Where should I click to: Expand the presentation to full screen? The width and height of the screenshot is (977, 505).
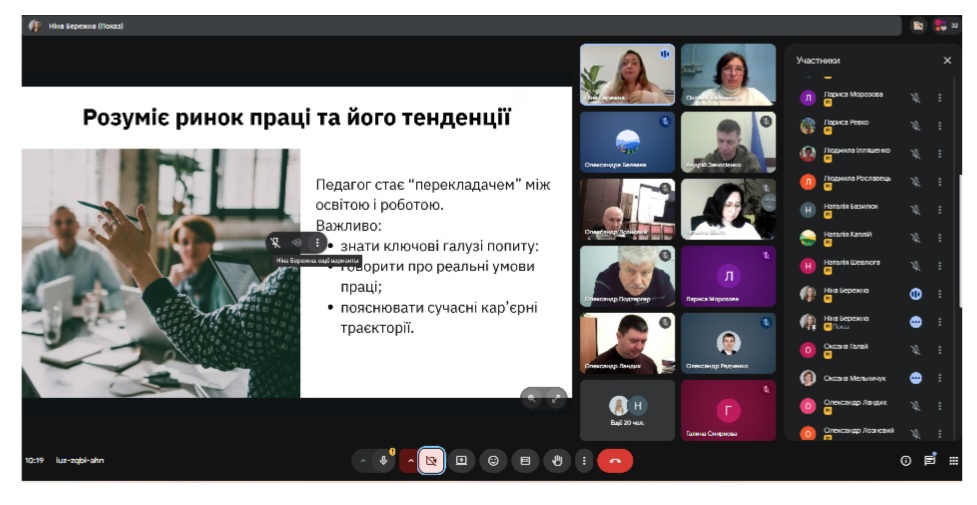pyautogui.click(x=555, y=397)
